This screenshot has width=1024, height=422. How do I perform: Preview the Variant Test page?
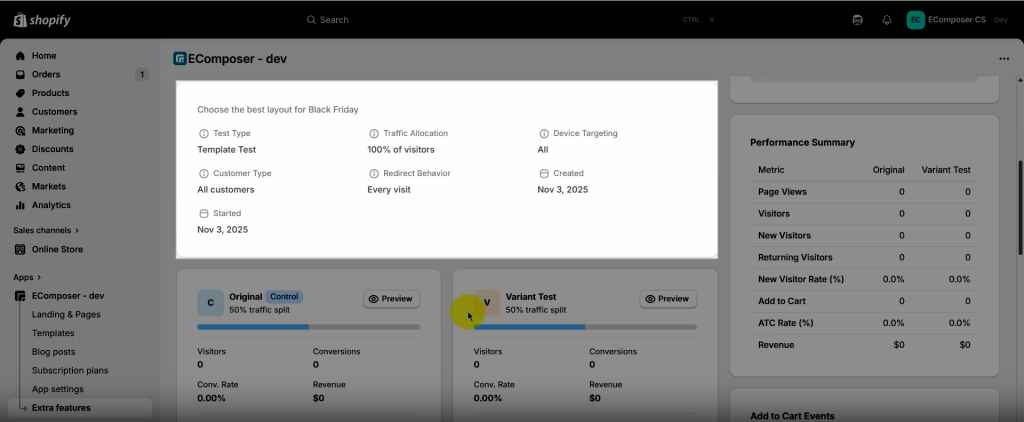pyautogui.click(x=668, y=299)
